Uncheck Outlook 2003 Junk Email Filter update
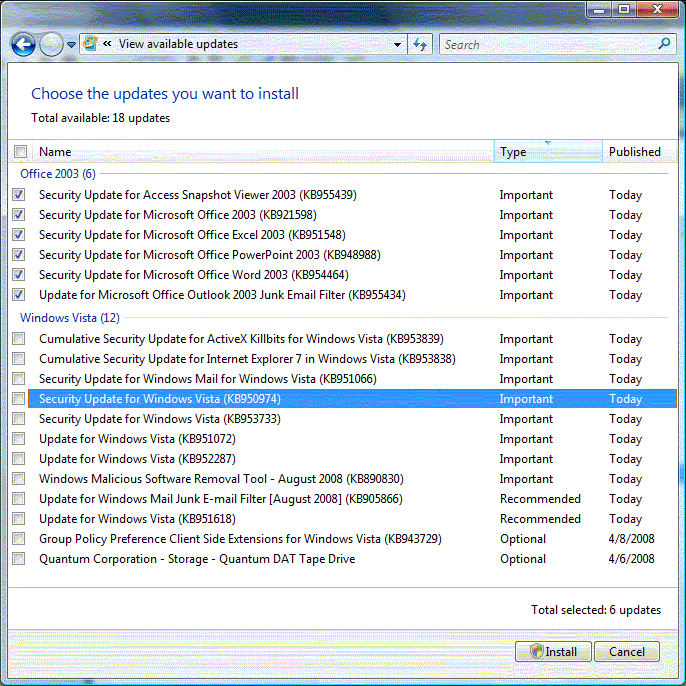 coord(19,295)
